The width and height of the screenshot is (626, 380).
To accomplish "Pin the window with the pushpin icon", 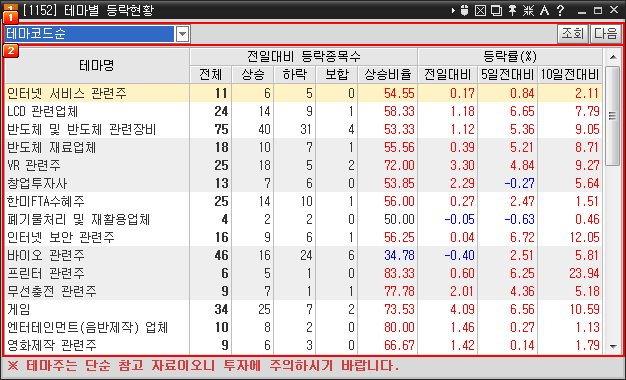I will [x=513, y=10].
